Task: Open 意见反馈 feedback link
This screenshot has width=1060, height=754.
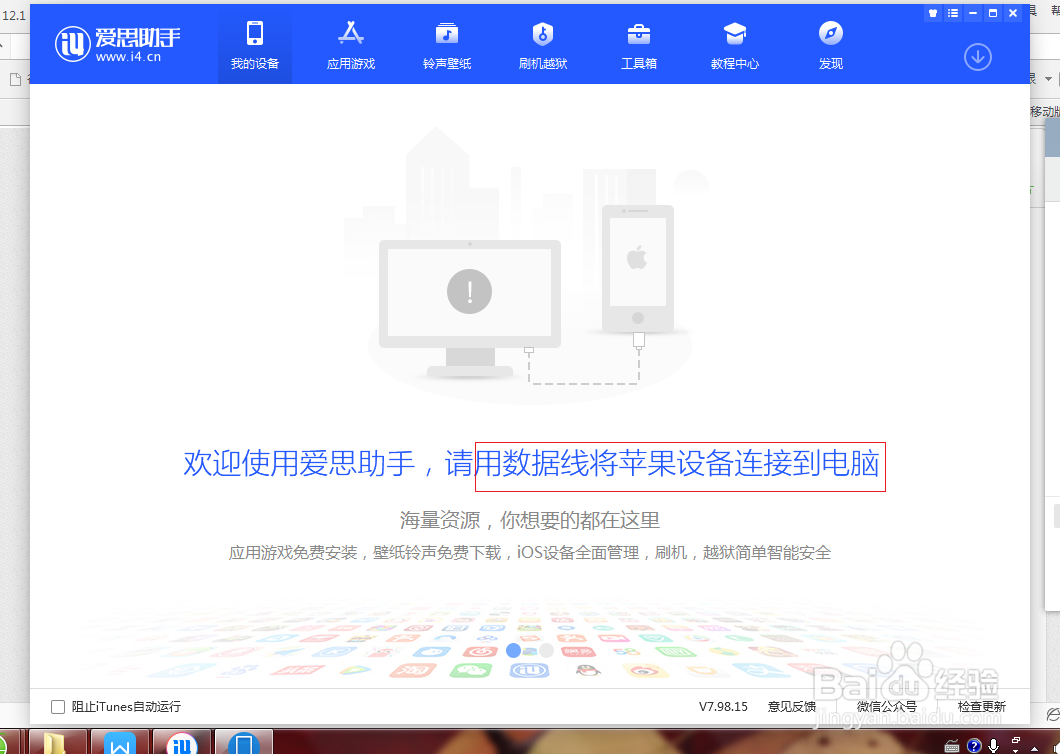Action: pos(792,707)
